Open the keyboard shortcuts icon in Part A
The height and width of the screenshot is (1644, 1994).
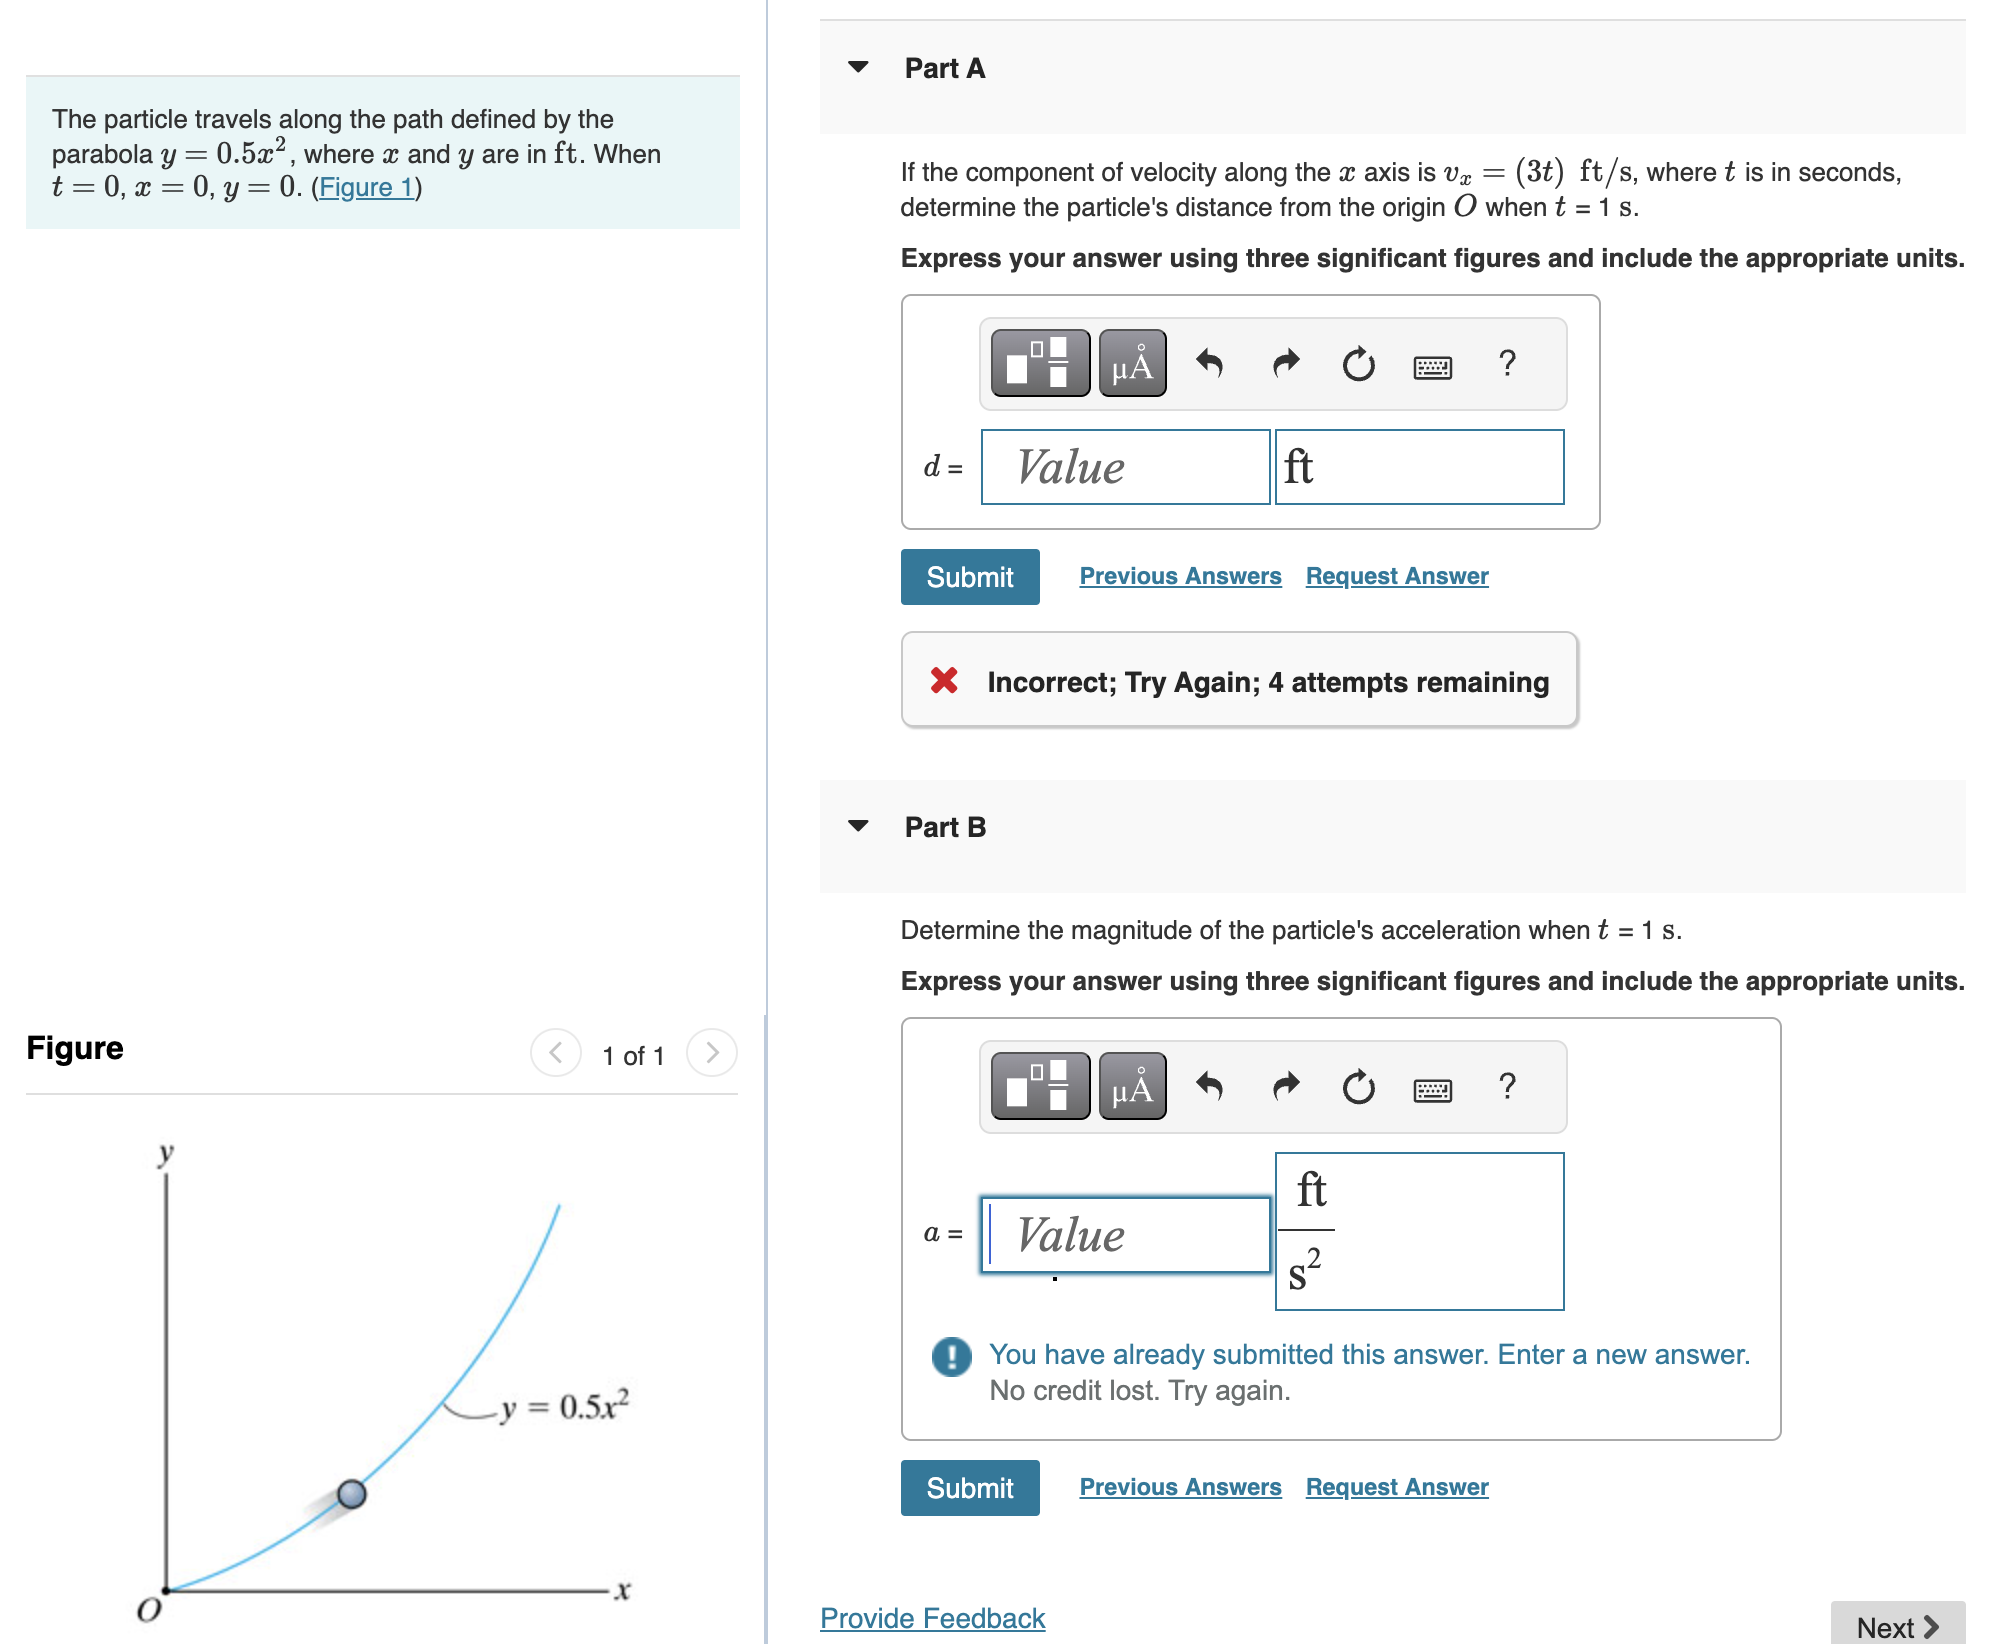coord(1432,365)
